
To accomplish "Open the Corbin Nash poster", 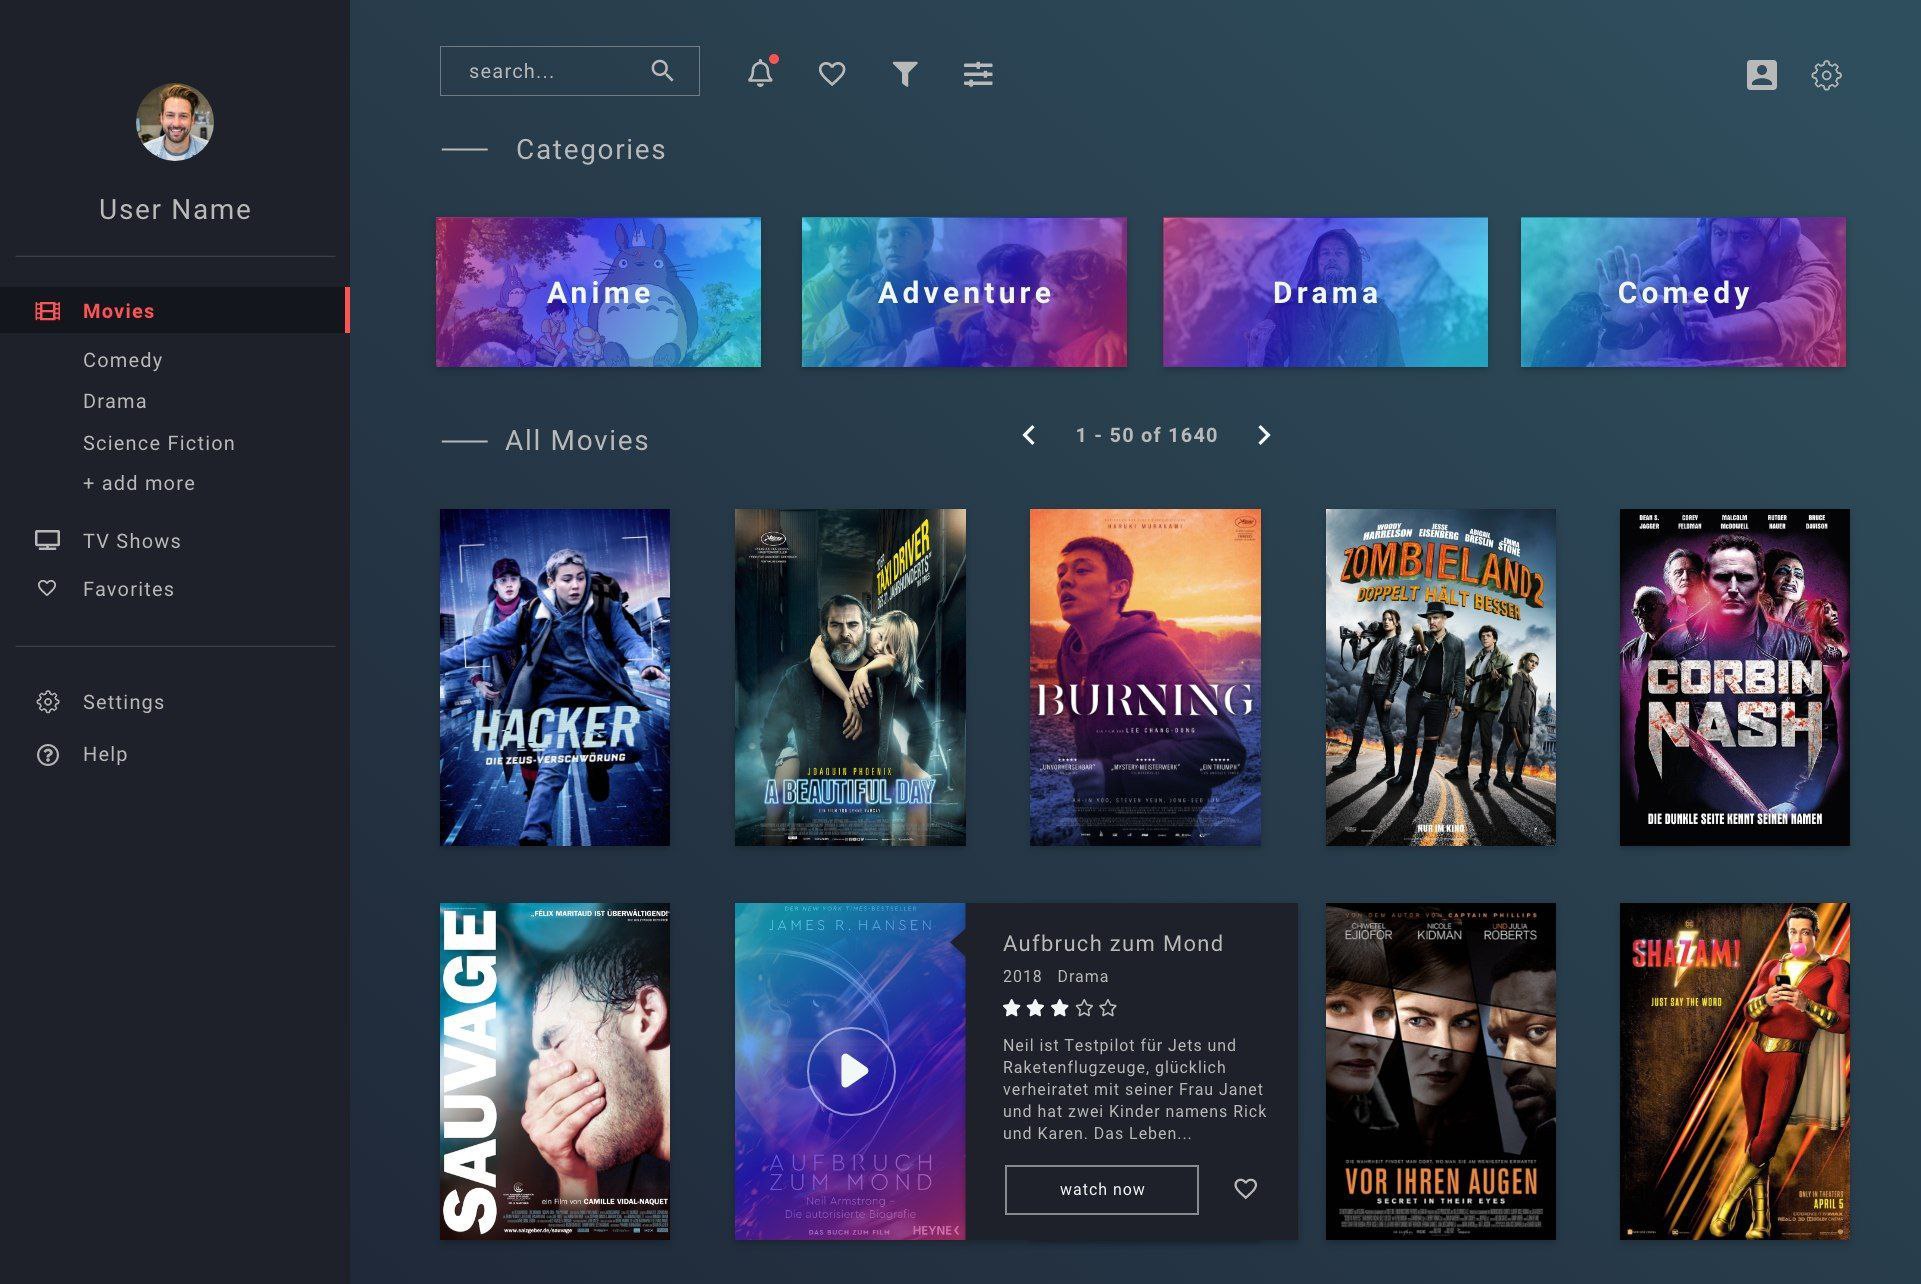I will pyautogui.click(x=1735, y=677).
